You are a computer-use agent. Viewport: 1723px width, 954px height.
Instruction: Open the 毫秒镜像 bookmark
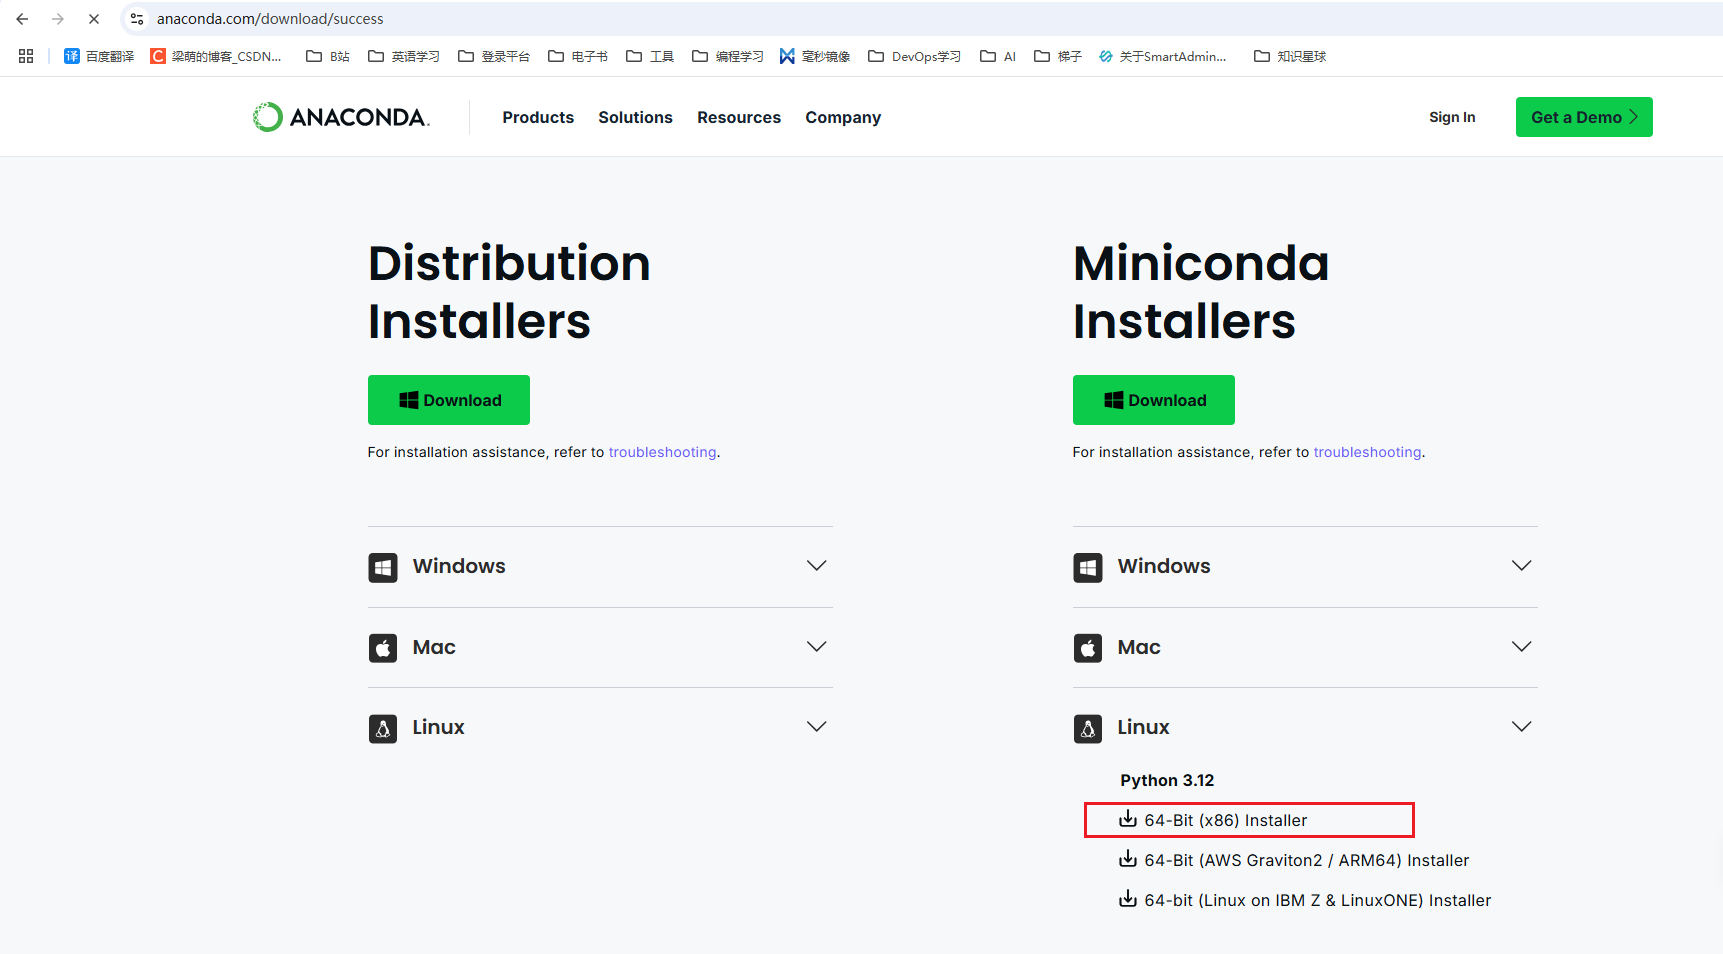coord(815,56)
